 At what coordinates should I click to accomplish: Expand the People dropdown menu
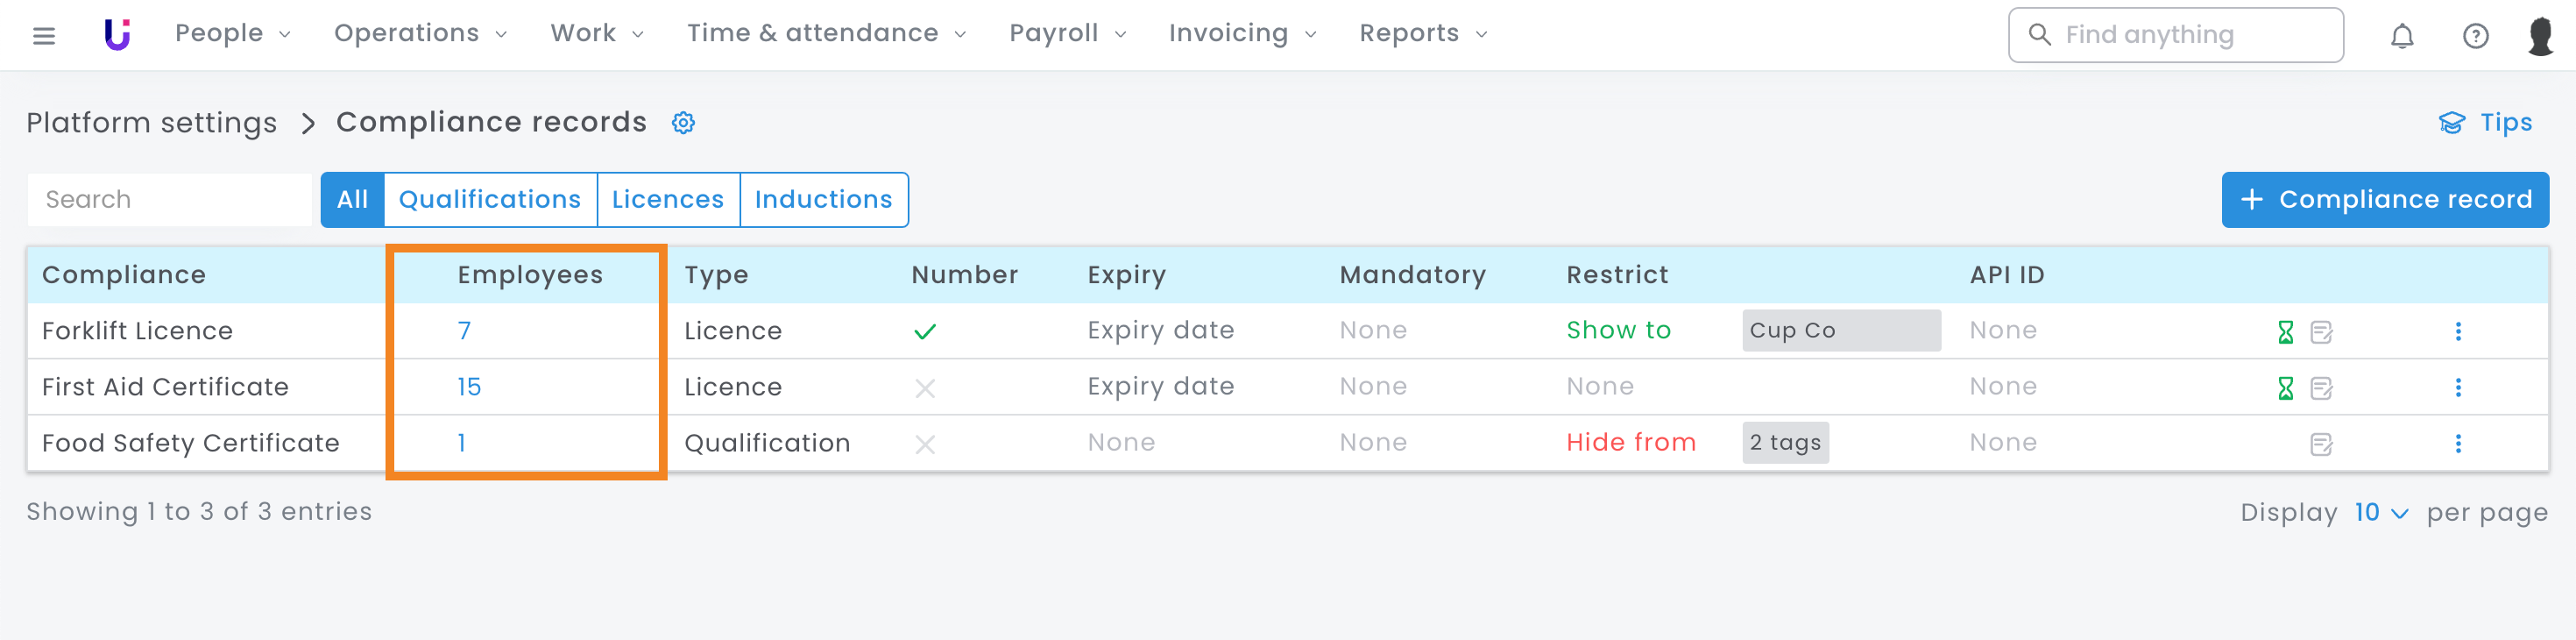pos(232,34)
